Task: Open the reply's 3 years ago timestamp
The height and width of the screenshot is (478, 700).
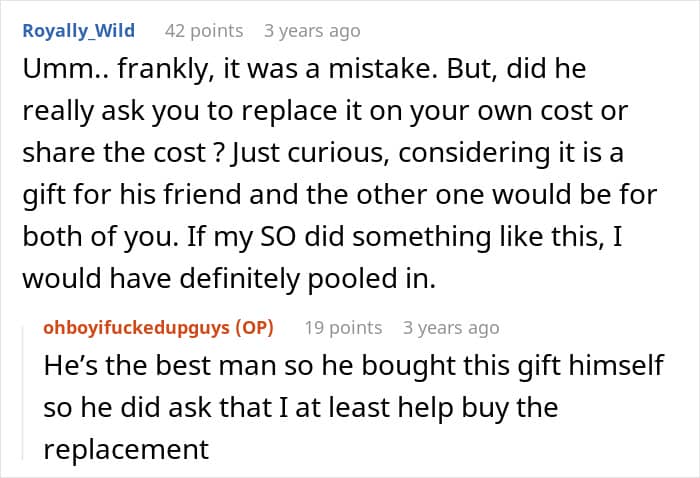Action: [x=451, y=328]
